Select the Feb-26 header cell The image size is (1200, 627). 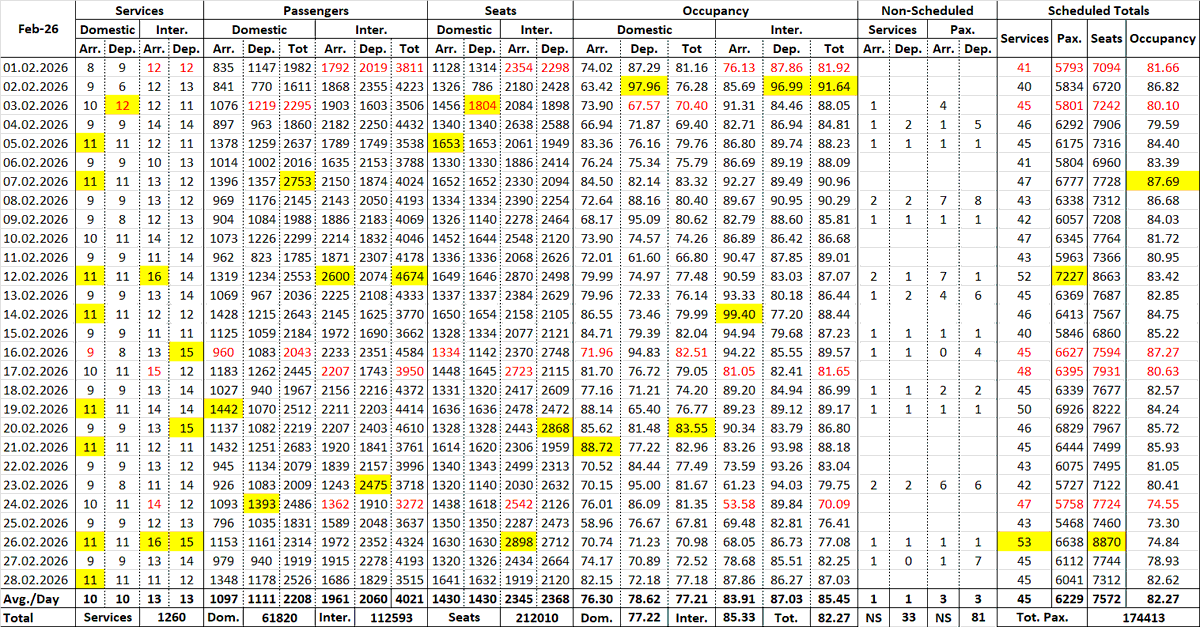[x=38, y=30]
